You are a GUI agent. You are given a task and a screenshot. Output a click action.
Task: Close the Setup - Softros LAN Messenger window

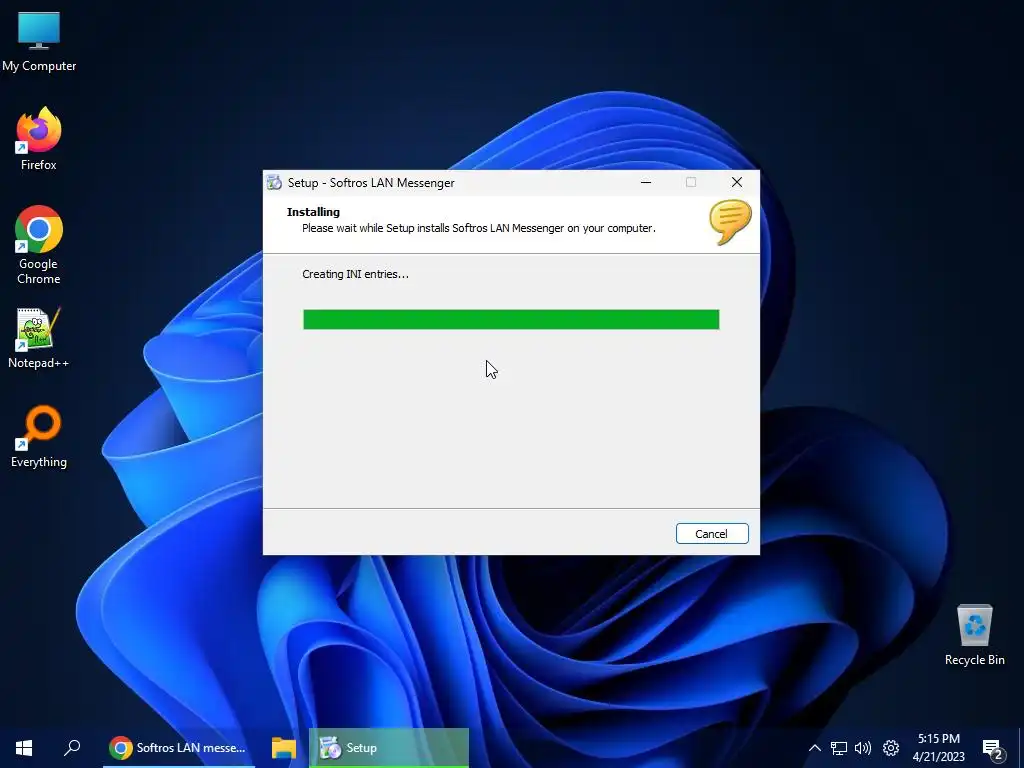pyautogui.click(x=737, y=182)
